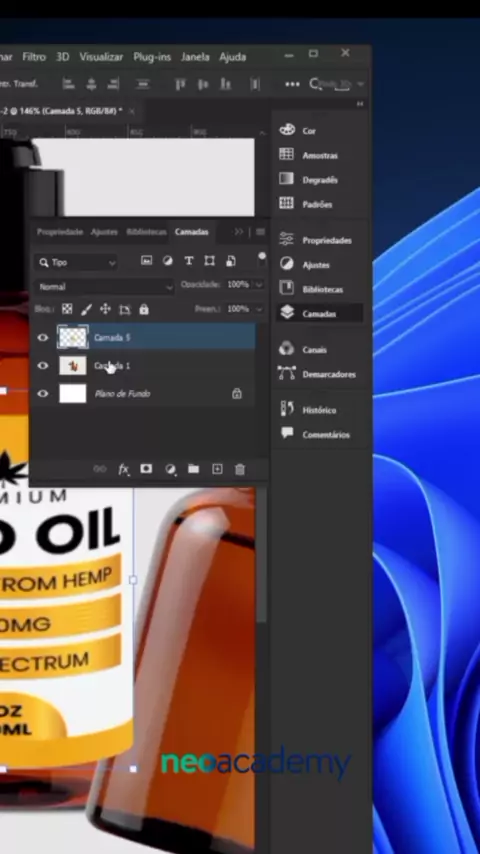
Task: Filter layers by pixel layers icon
Action: tap(147, 260)
